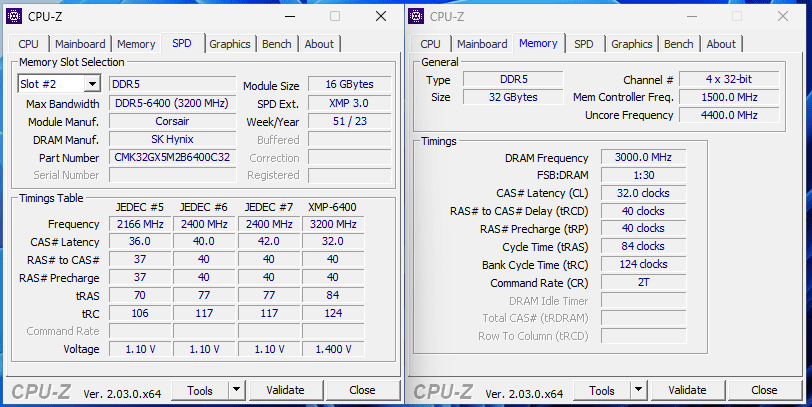Click Validate button in the right window
The height and width of the screenshot is (407, 812).
tap(687, 390)
